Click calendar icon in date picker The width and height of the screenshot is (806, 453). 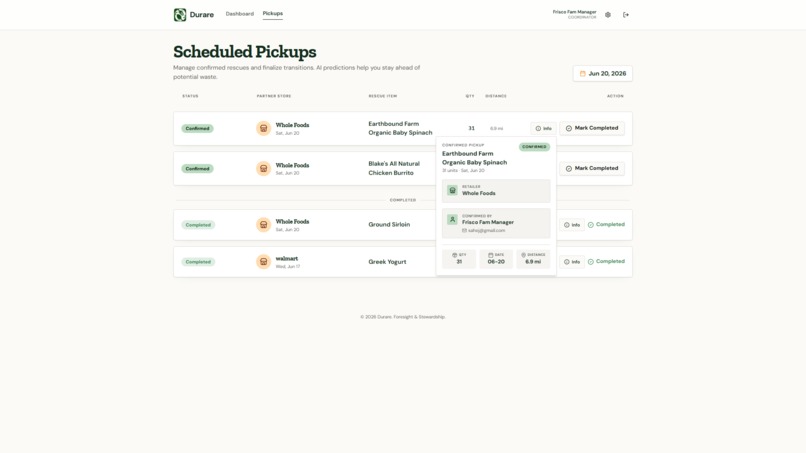point(582,74)
